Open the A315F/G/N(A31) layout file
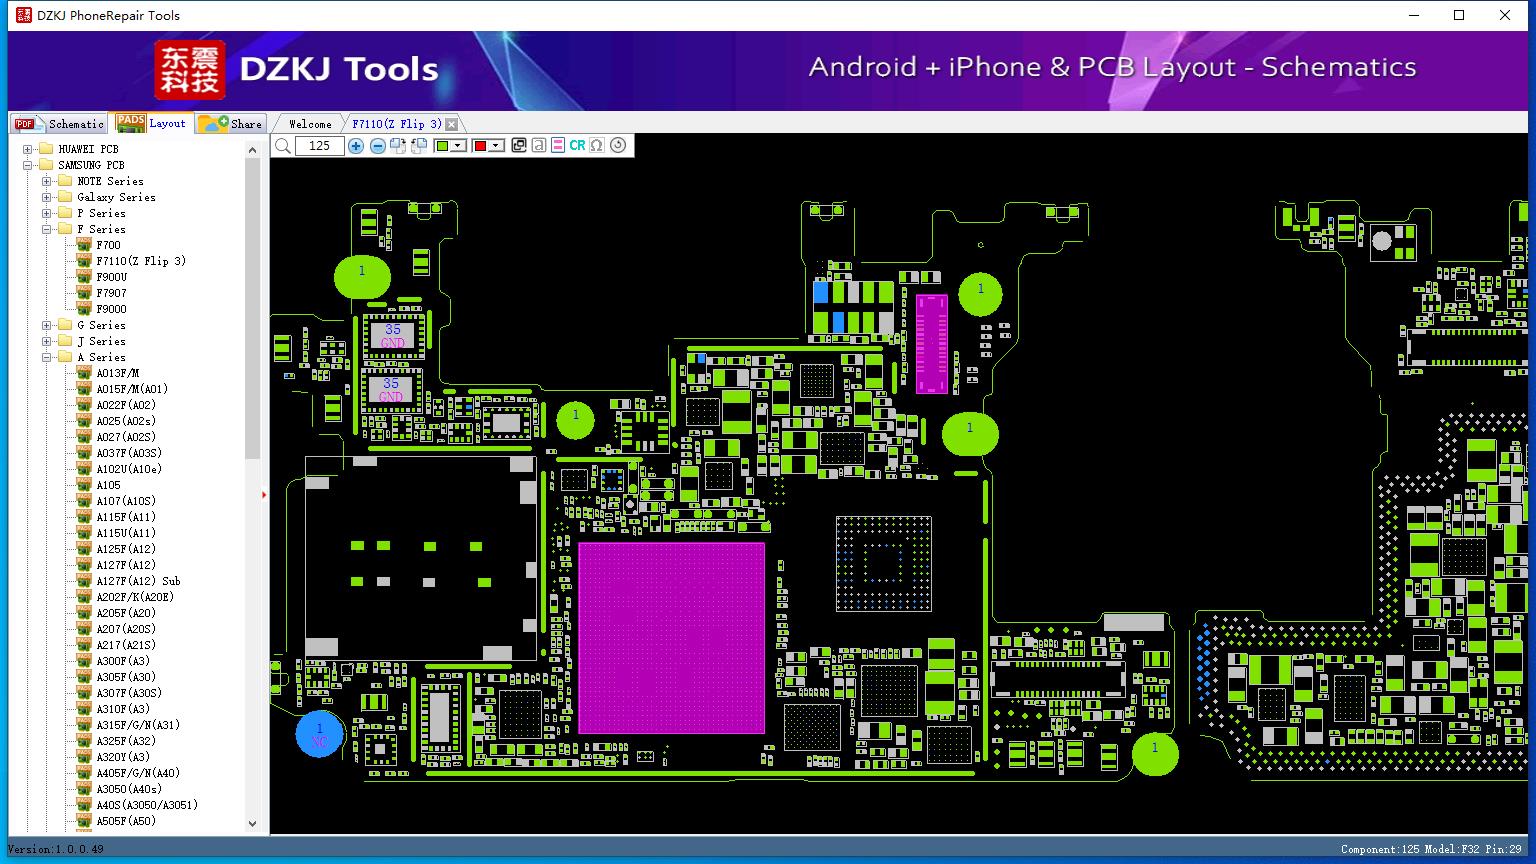 (138, 725)
